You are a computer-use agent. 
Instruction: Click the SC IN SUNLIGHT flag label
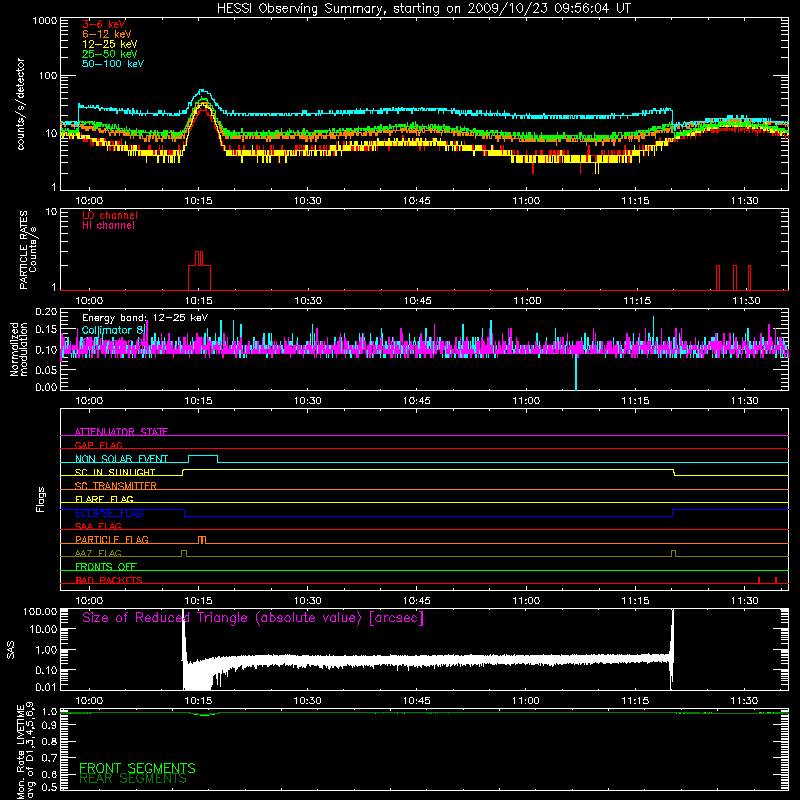point(115,472)
